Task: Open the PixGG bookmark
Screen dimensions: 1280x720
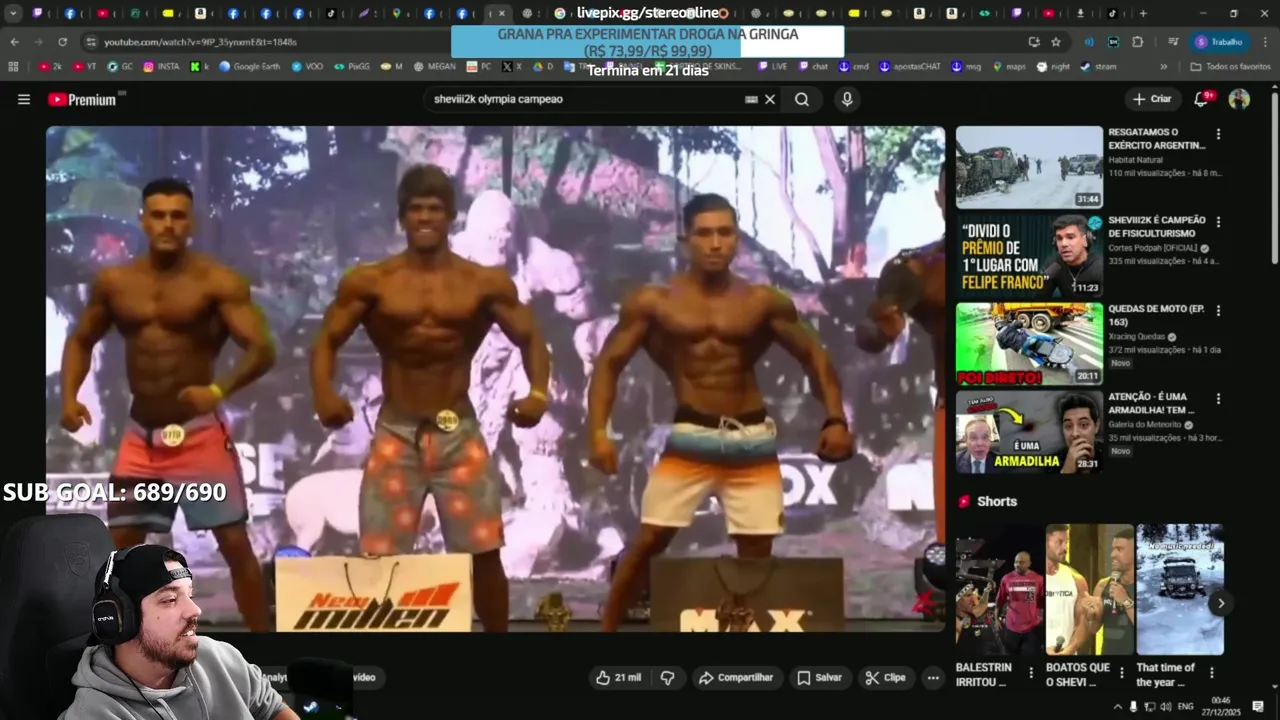Action: tap(353, 66)
